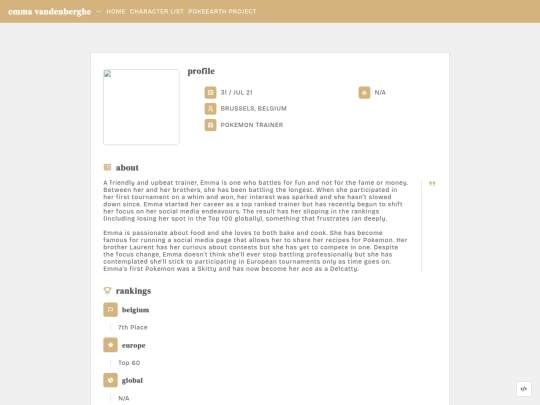540x405 pixels.
Task: Click the star icon beside europe
Action: point(111,345)
